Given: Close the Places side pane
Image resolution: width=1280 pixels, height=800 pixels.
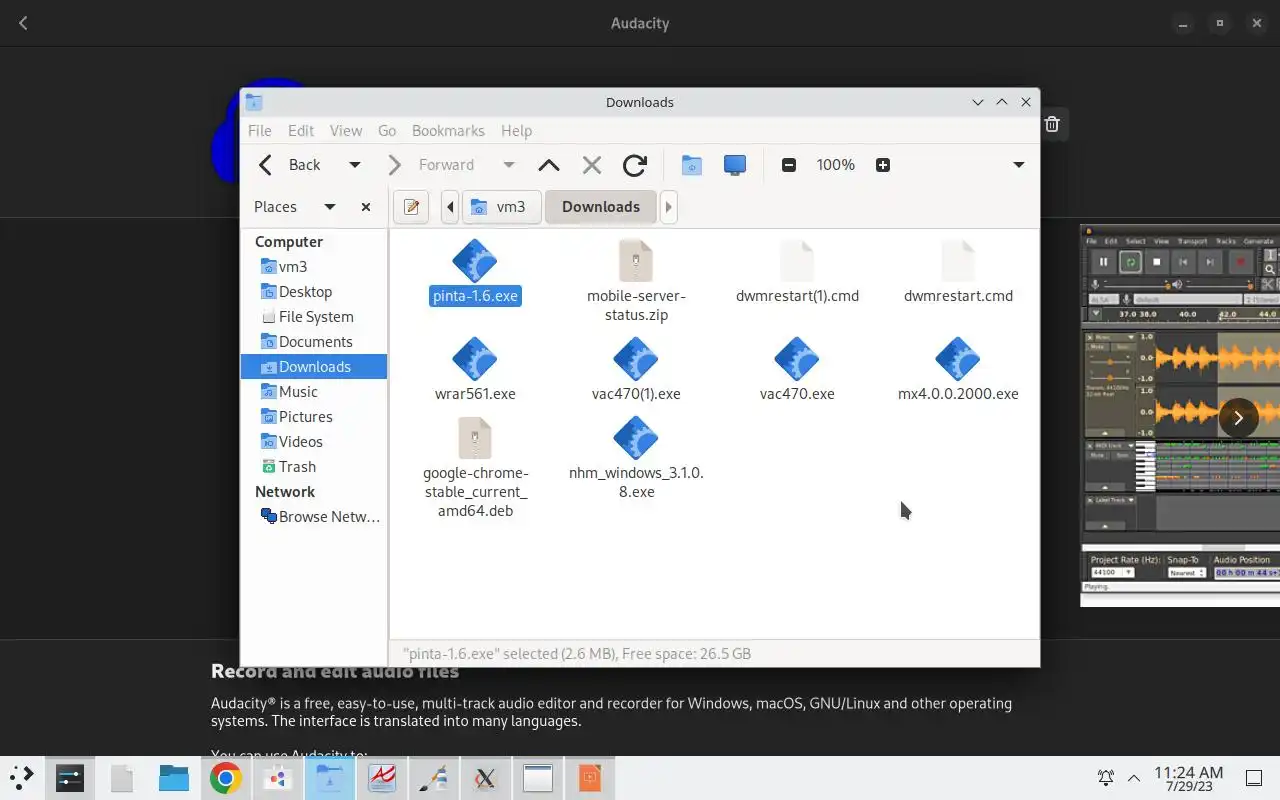Looking at the screenshot, I should 366,207.
